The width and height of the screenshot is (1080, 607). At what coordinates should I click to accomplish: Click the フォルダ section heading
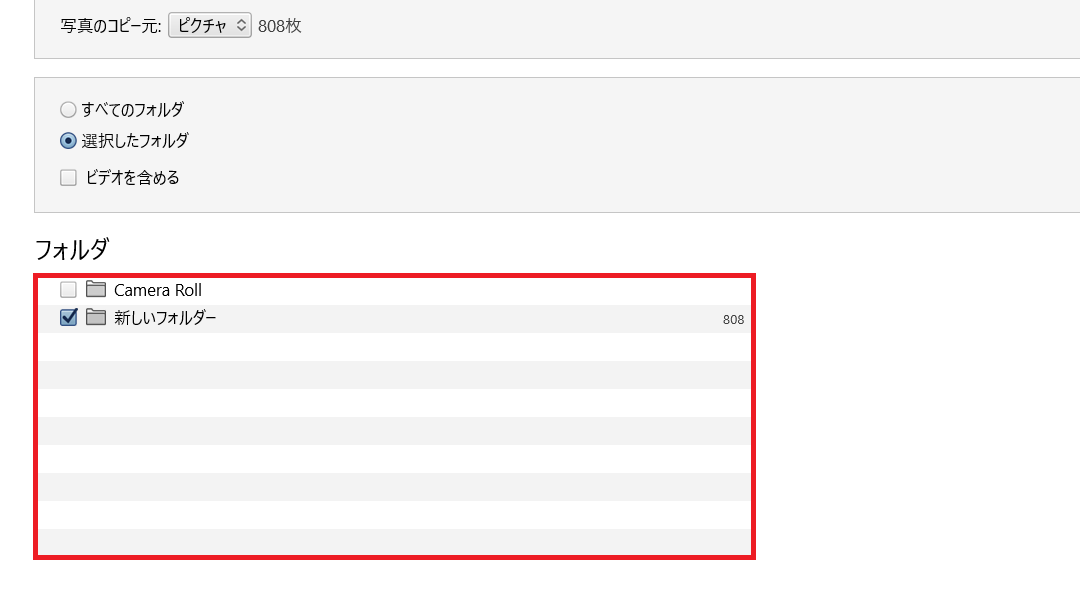pos(71,249)
